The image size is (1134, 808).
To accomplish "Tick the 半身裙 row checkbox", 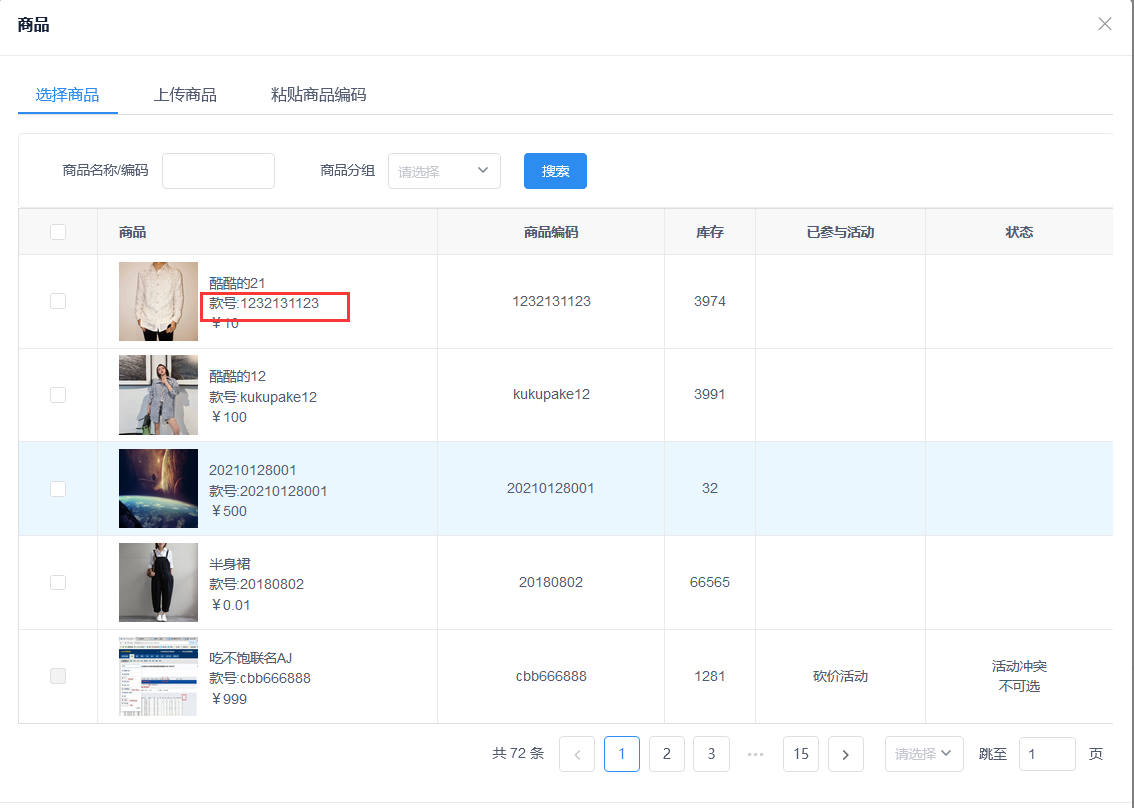I will [x=58, y=582].
